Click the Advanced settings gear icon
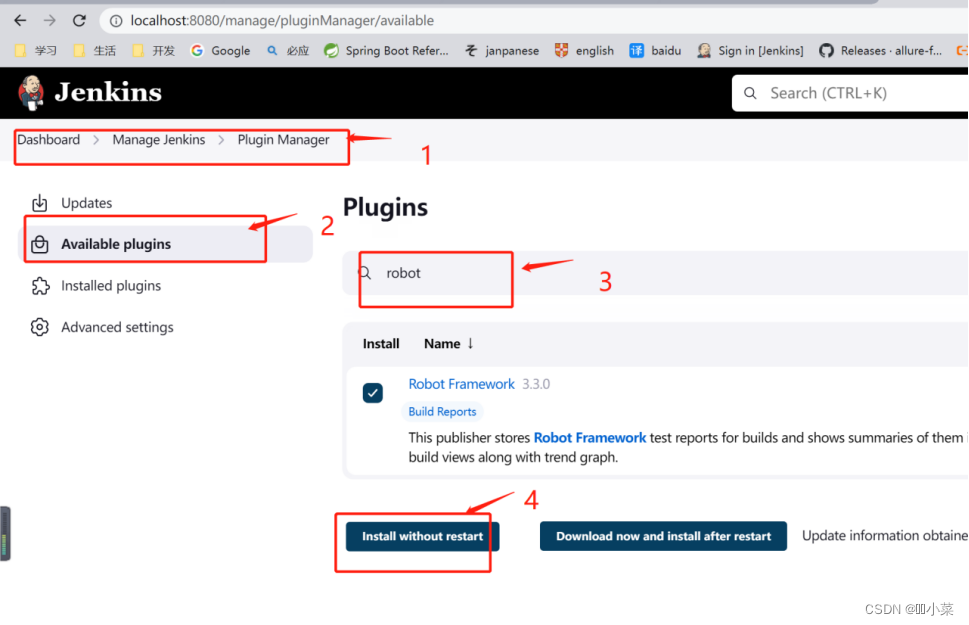Screen dimensions: 969x625 (x=38, y=327)
